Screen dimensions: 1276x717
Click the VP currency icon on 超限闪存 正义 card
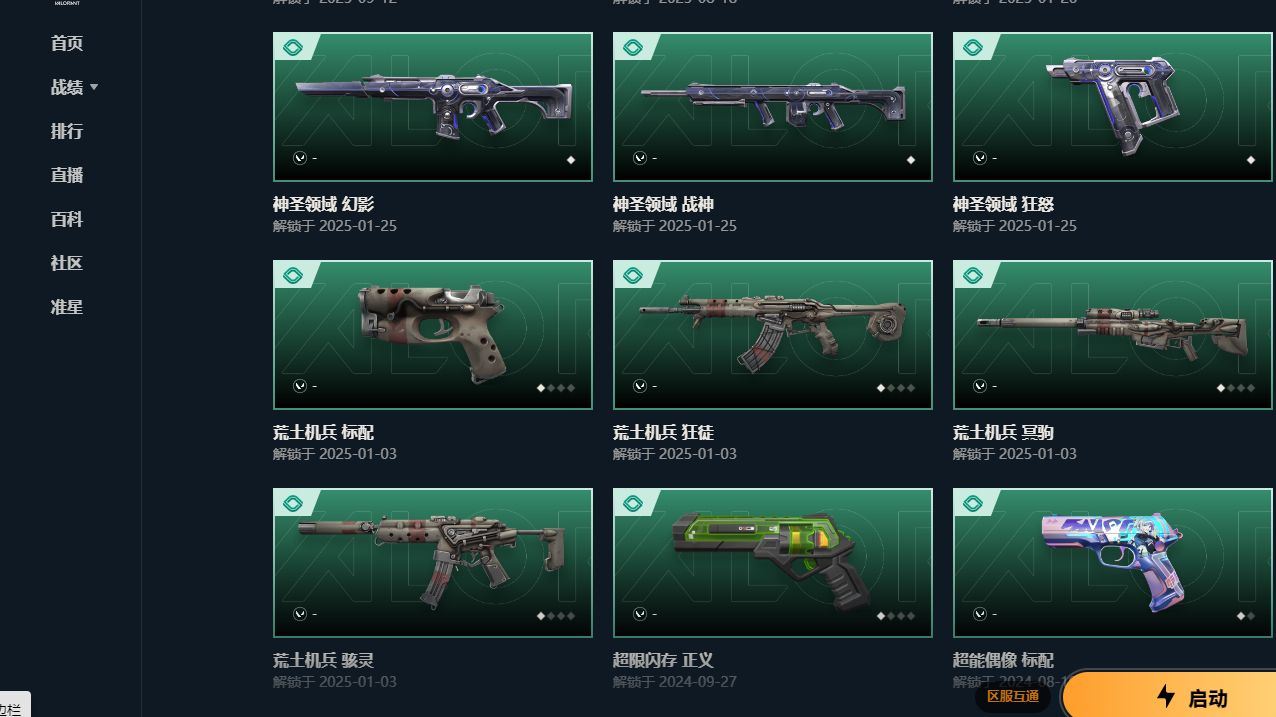(640, 614)
